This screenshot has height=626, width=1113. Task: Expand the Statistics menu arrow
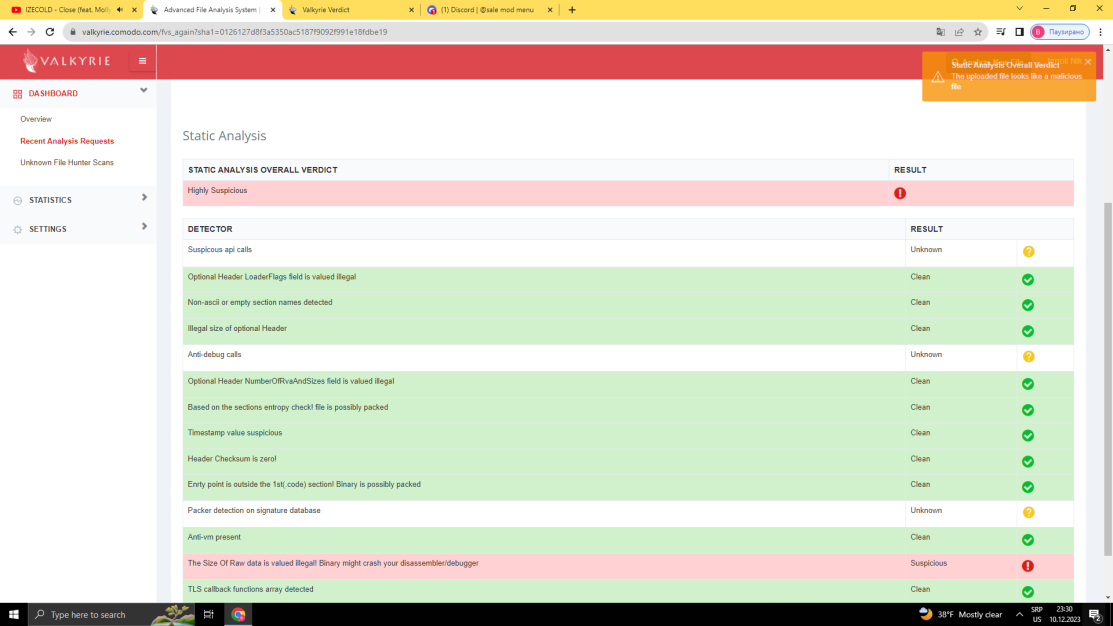pyautogui.click(x=144, y=198)
